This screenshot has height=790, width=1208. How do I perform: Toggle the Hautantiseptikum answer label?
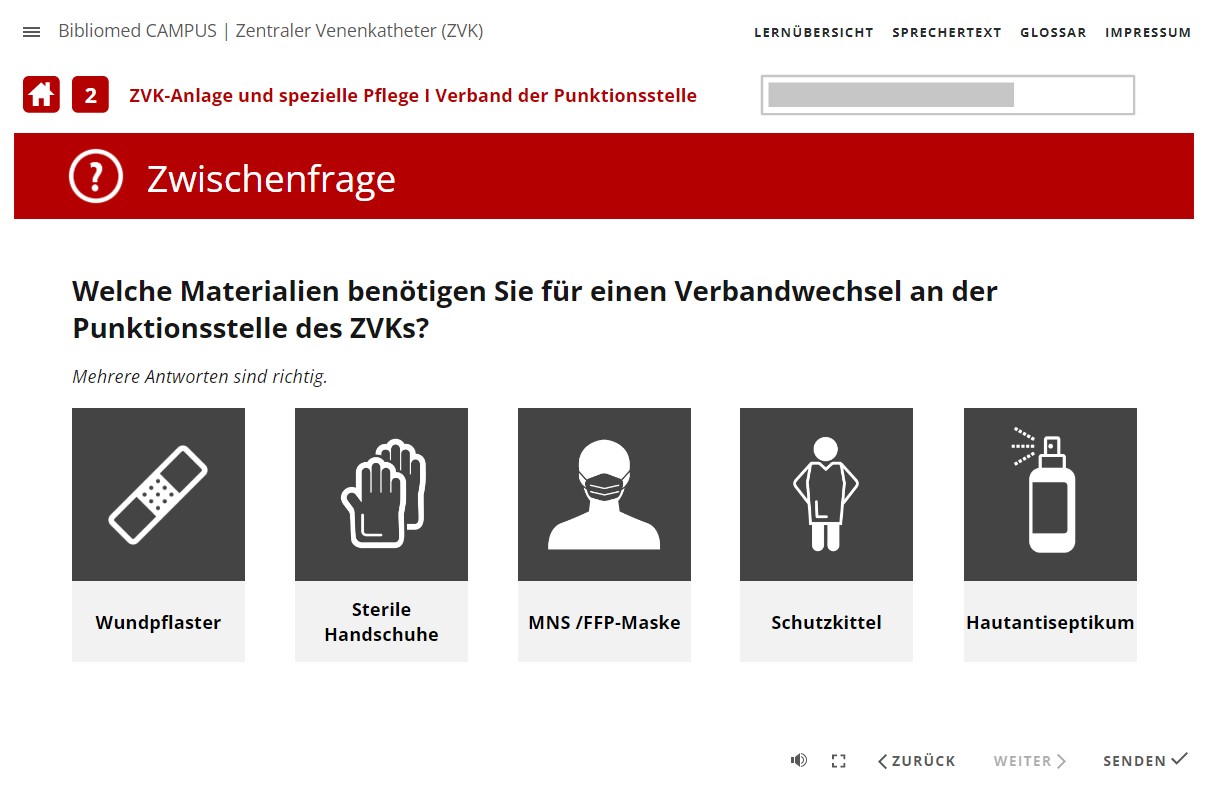1050,622
